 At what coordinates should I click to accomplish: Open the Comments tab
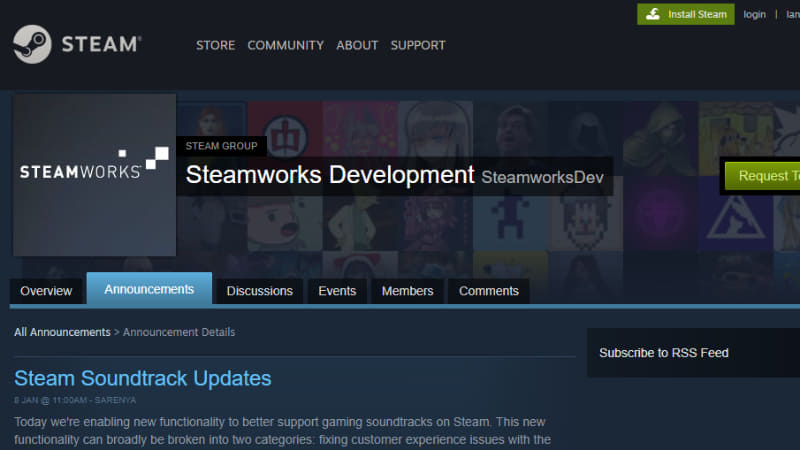point(489,291)
